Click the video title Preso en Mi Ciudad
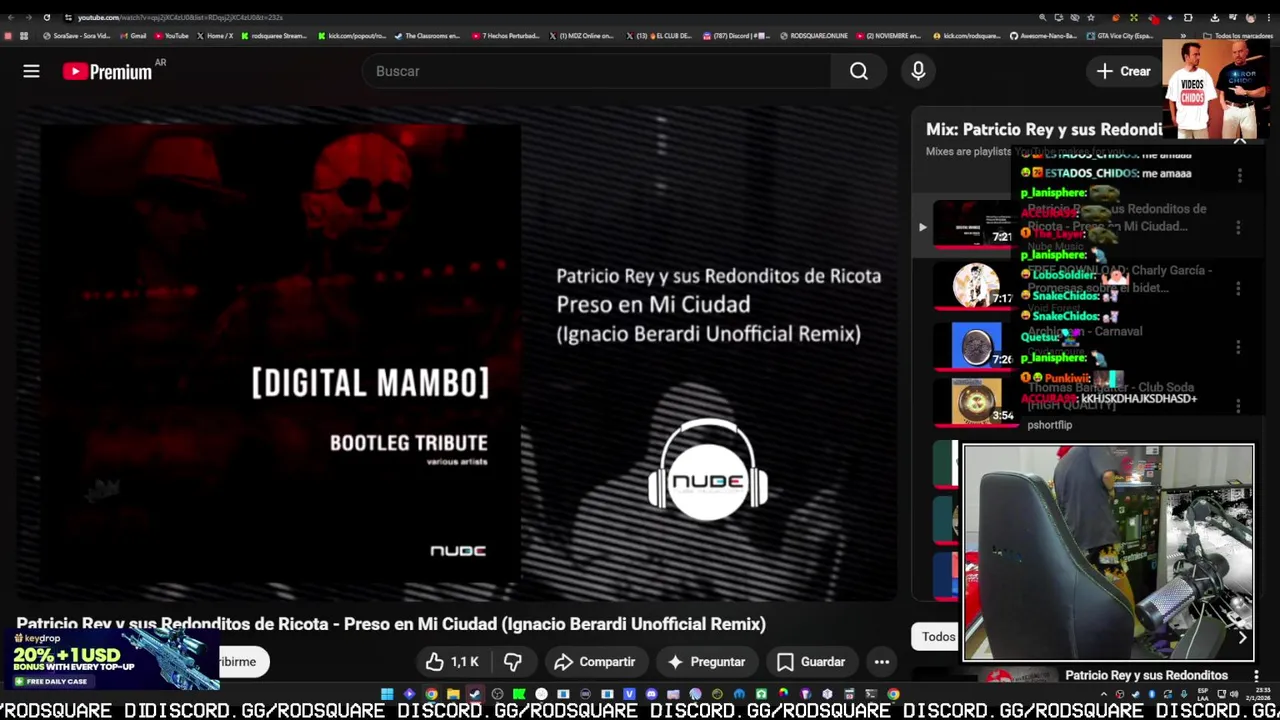This screenshot has height=720, width=1280. [391, 624]
